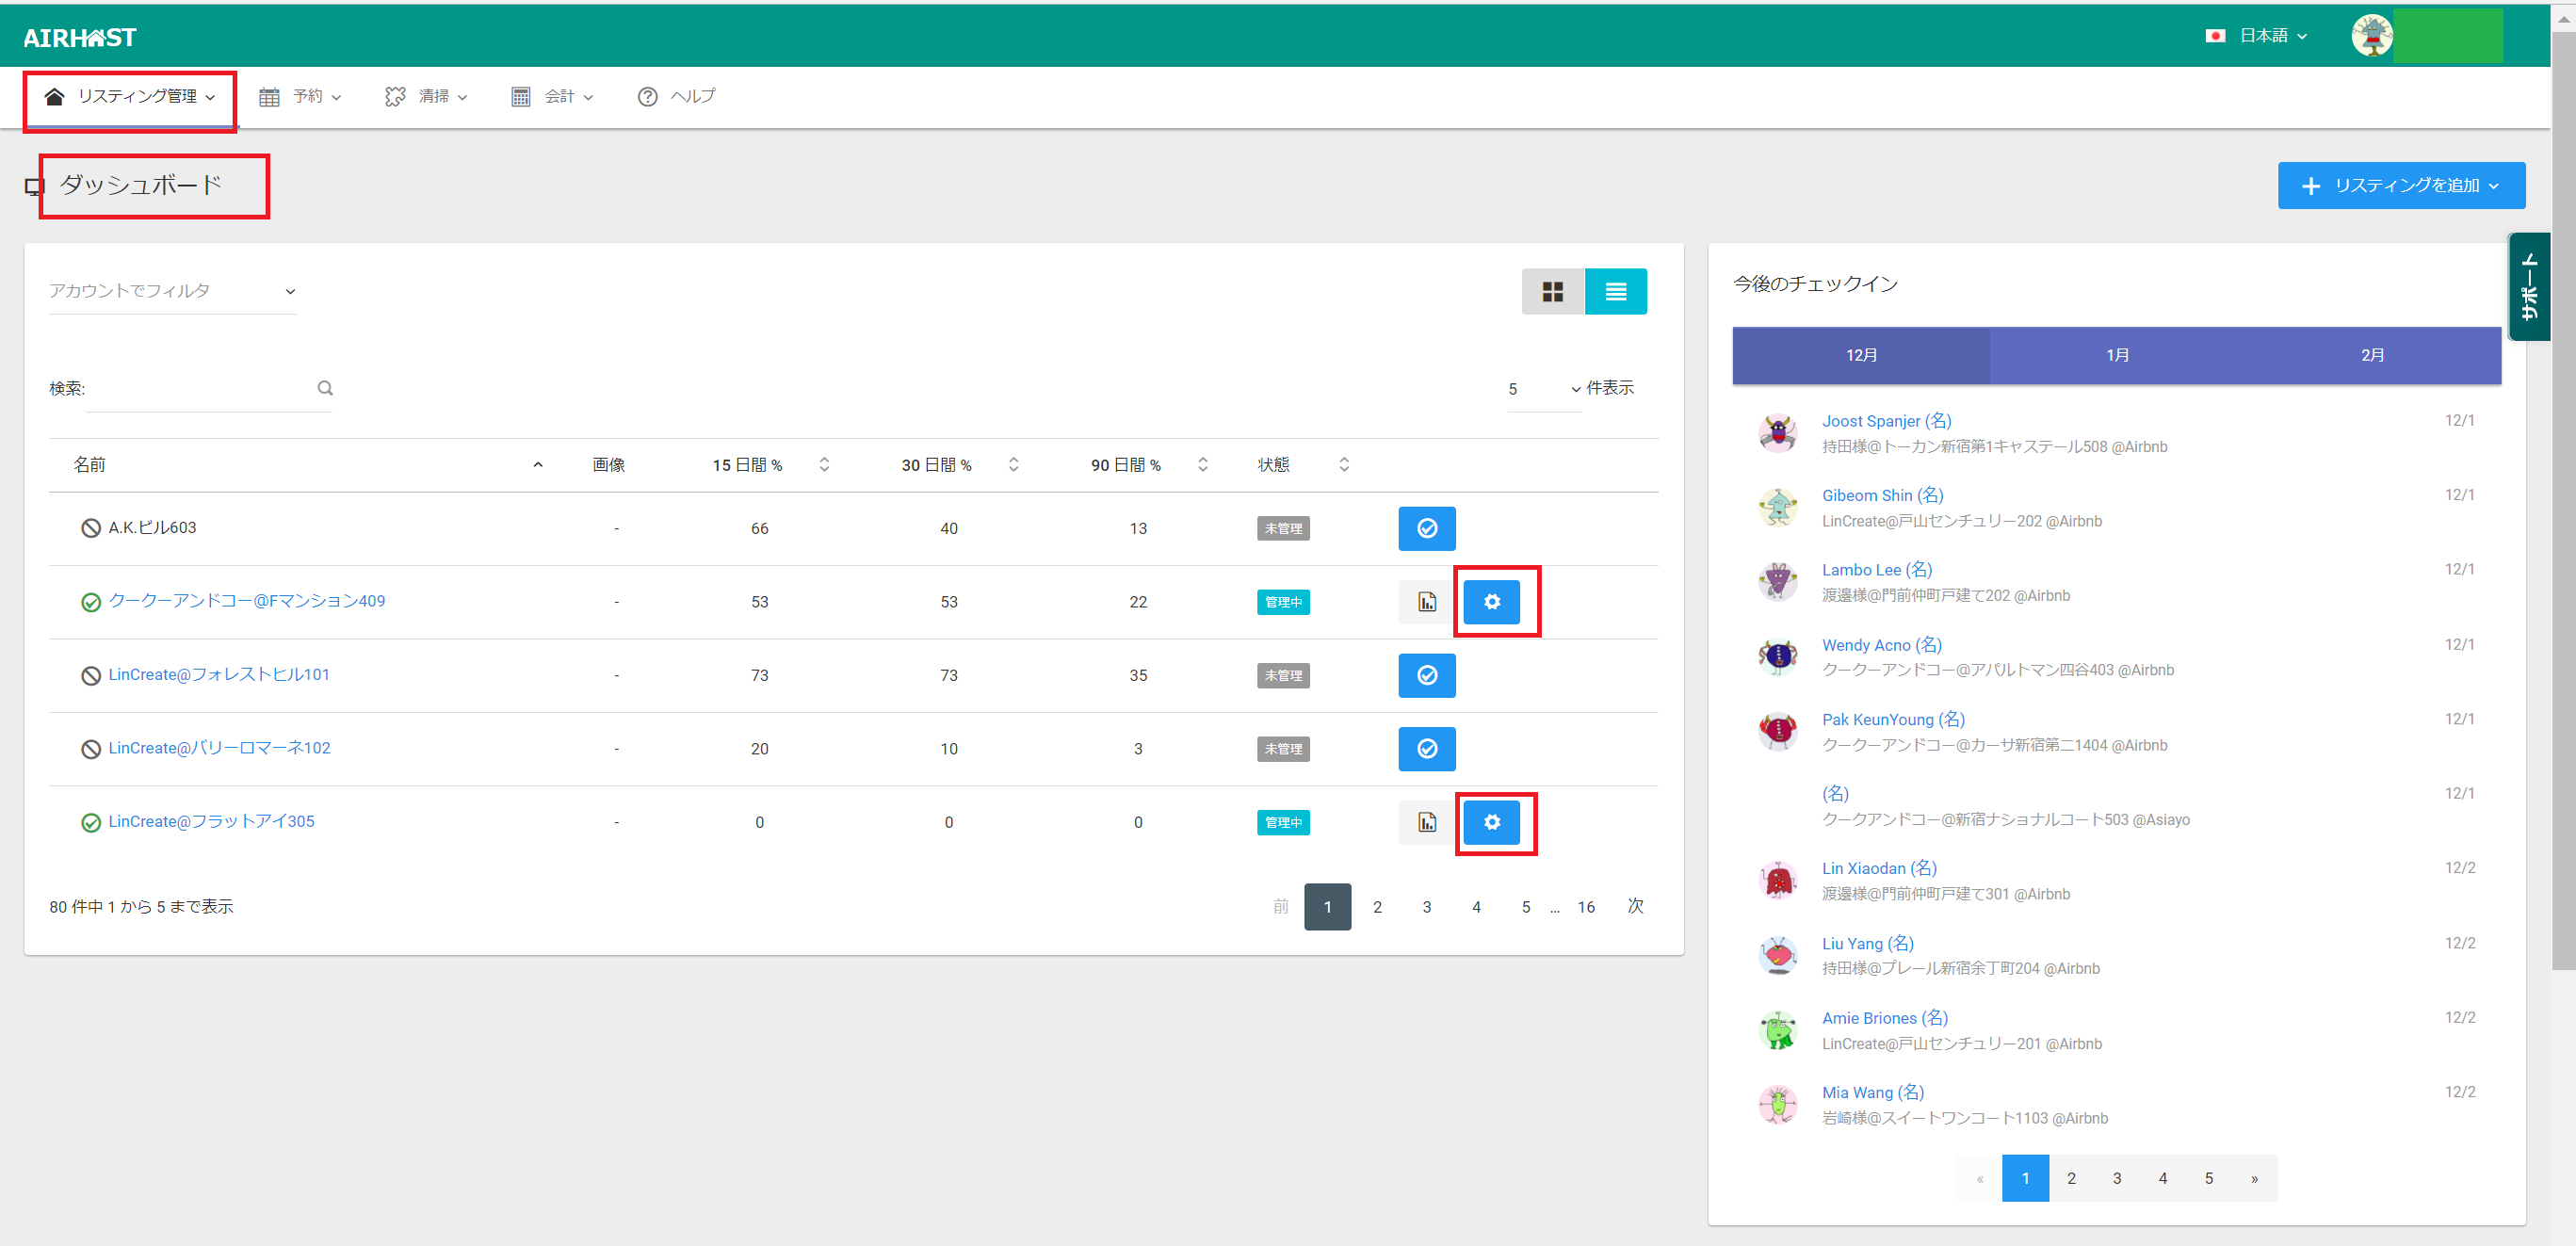Click the リスティングを追加 button
2576x1246 pixels.
click(2400, 186)
